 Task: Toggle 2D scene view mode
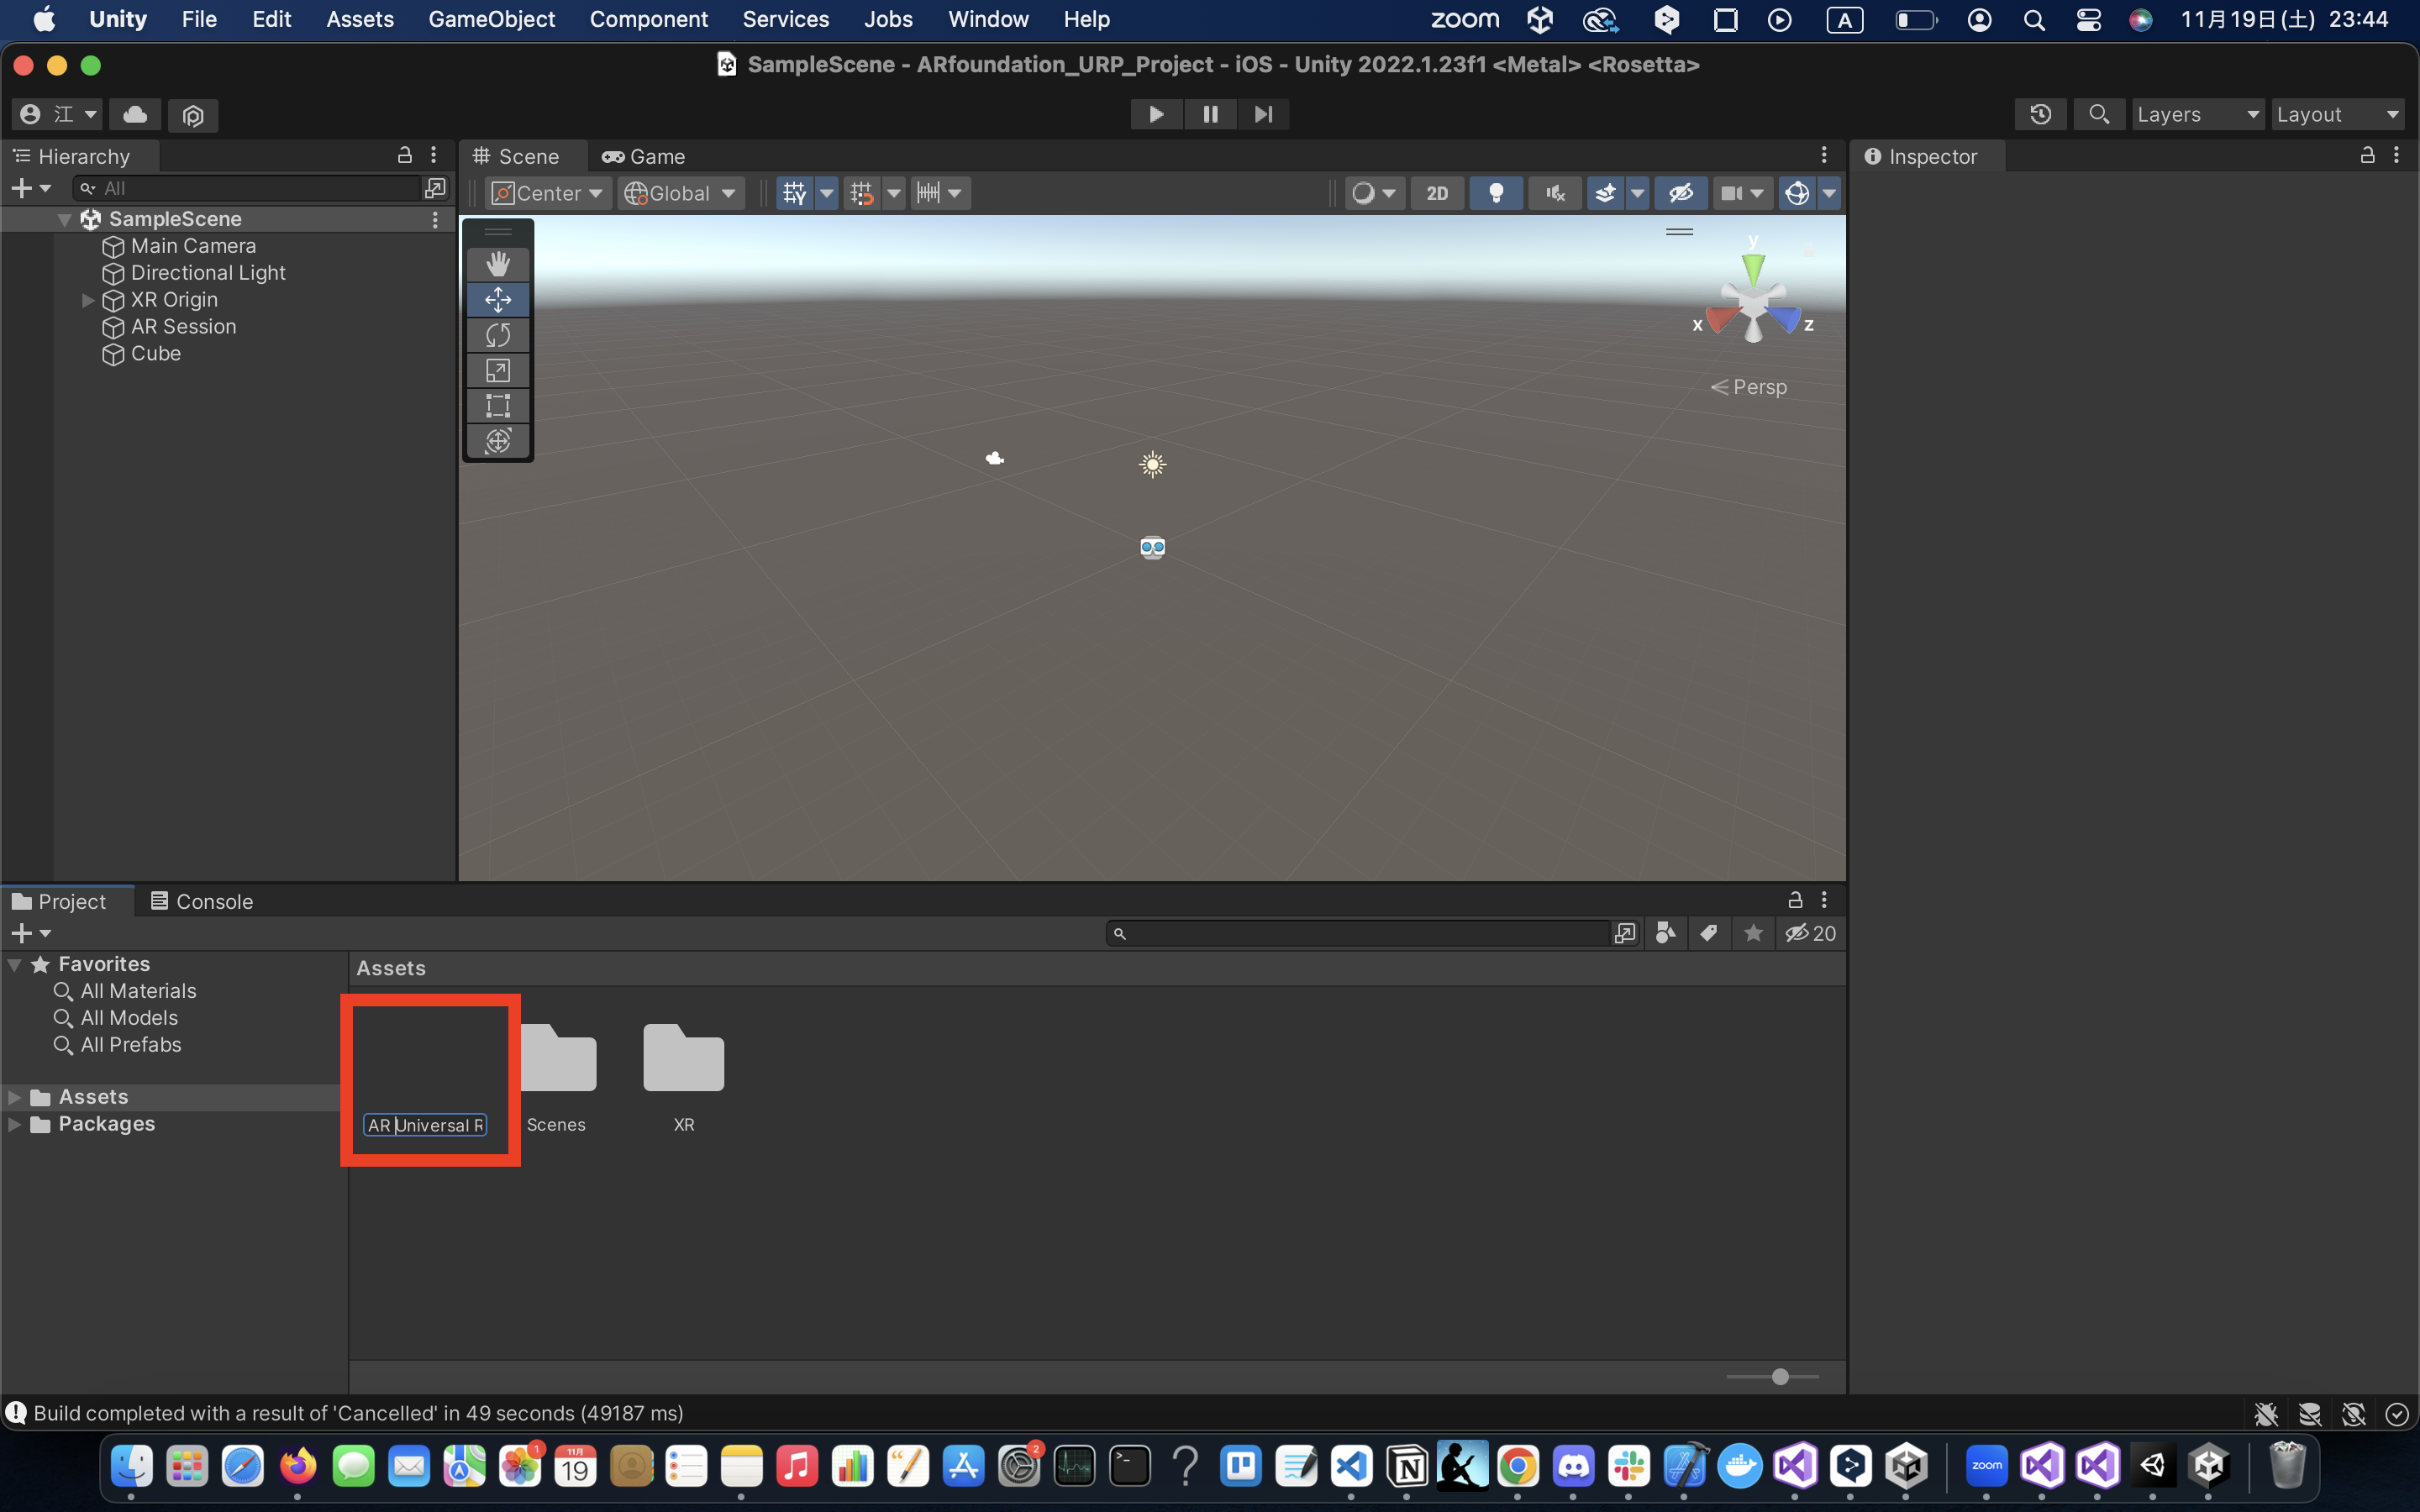point(1437,193)
